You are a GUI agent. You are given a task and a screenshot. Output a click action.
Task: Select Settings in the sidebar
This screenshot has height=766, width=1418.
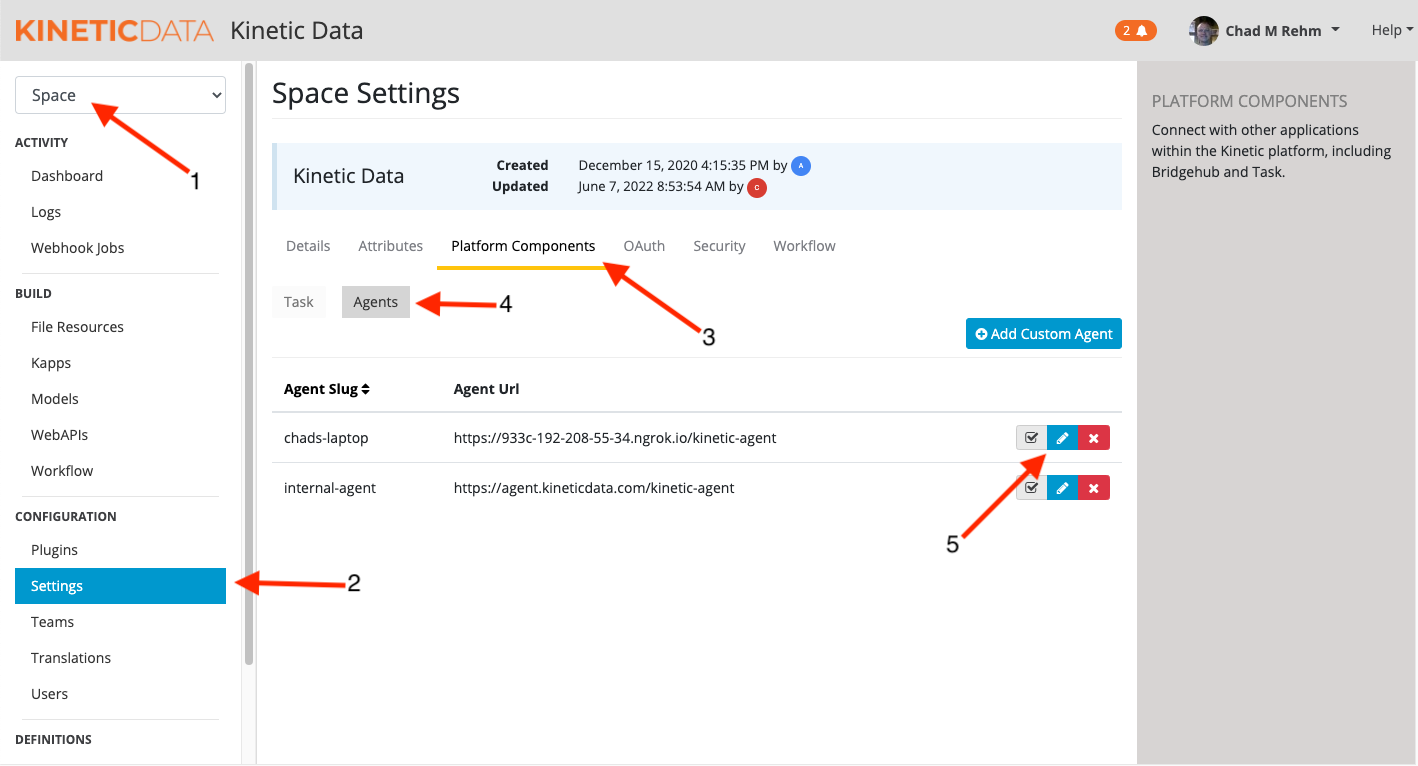tap(120, 586)
